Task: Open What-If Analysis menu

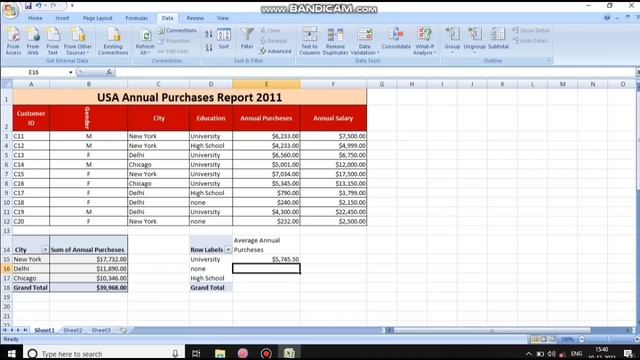Action: (424, 41)
